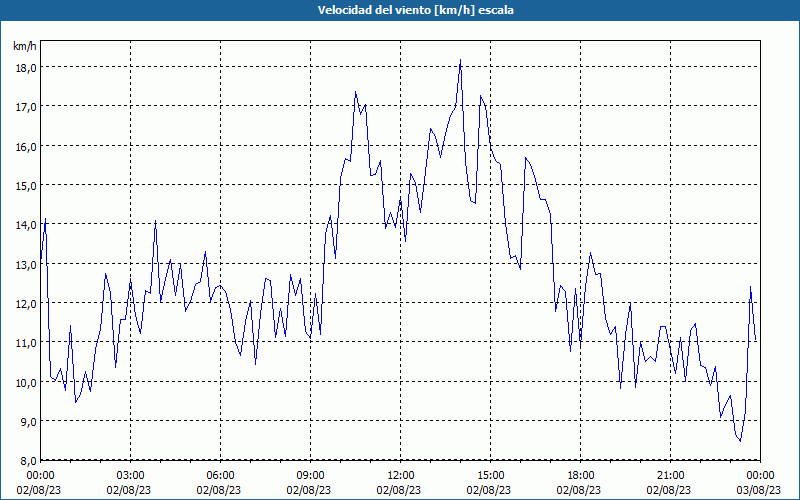Click the 'km/h' axis unit label

pyautogui.click(x=25, y=46)
